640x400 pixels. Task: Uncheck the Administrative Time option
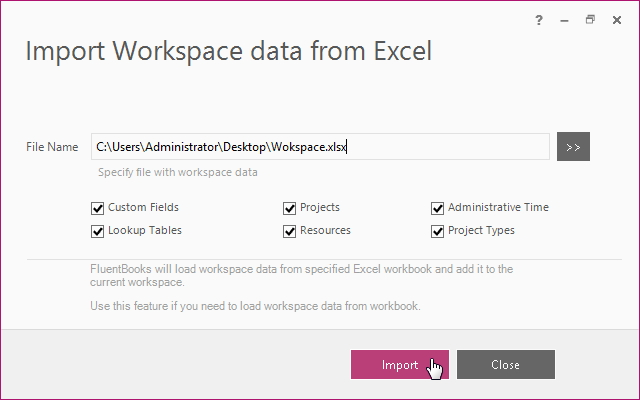[x=437, y=208]
